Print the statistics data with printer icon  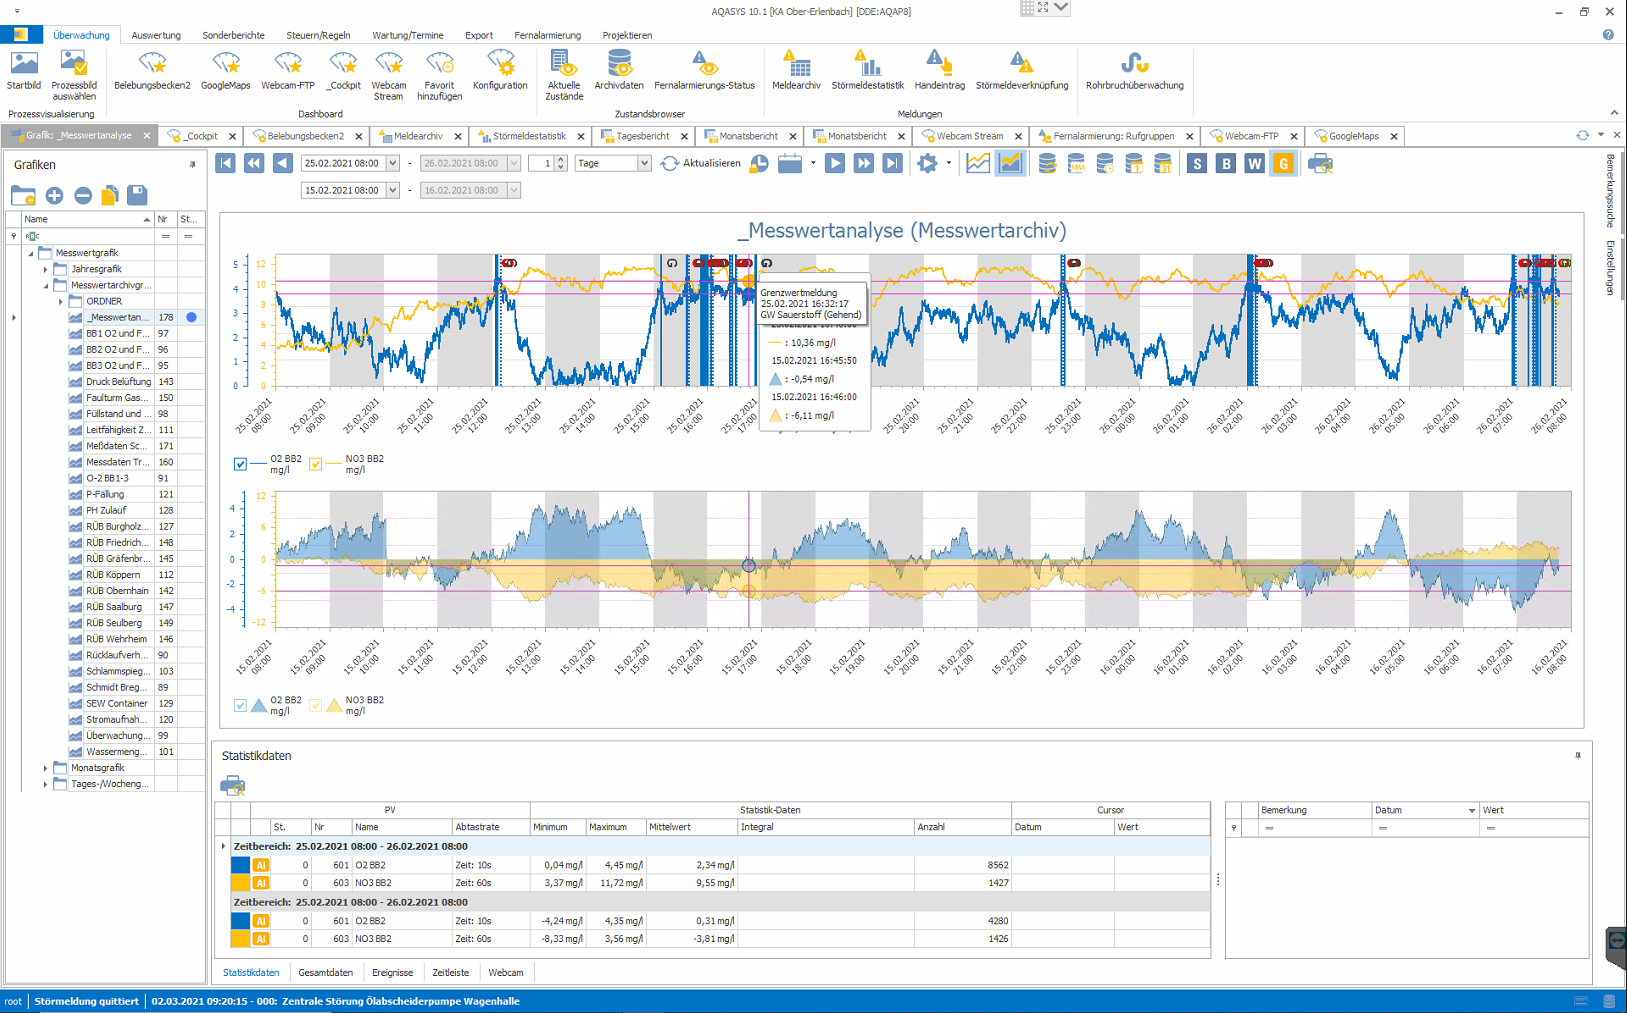click(232, 785)
